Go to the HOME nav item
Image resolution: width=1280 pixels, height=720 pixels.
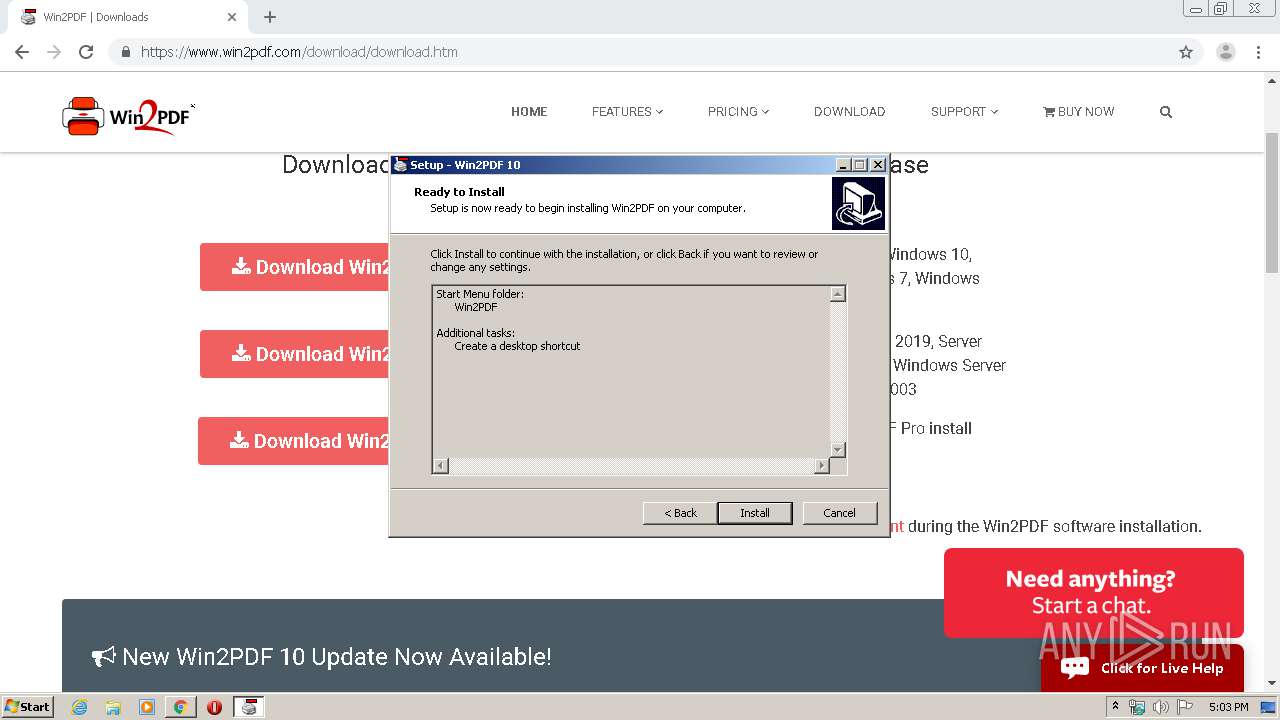[529, 112]
